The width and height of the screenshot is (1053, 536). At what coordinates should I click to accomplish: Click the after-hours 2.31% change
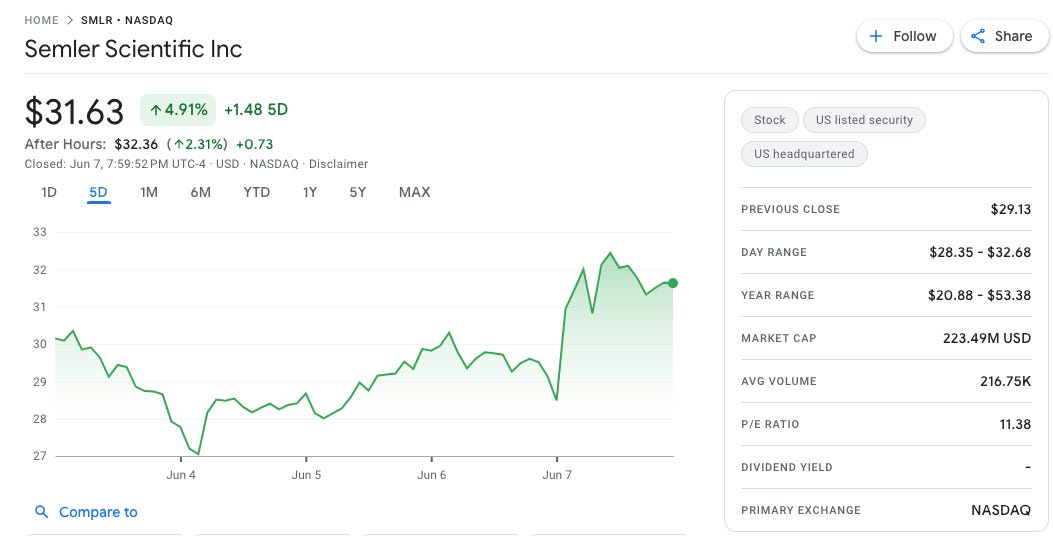click(x=197, y=144)
